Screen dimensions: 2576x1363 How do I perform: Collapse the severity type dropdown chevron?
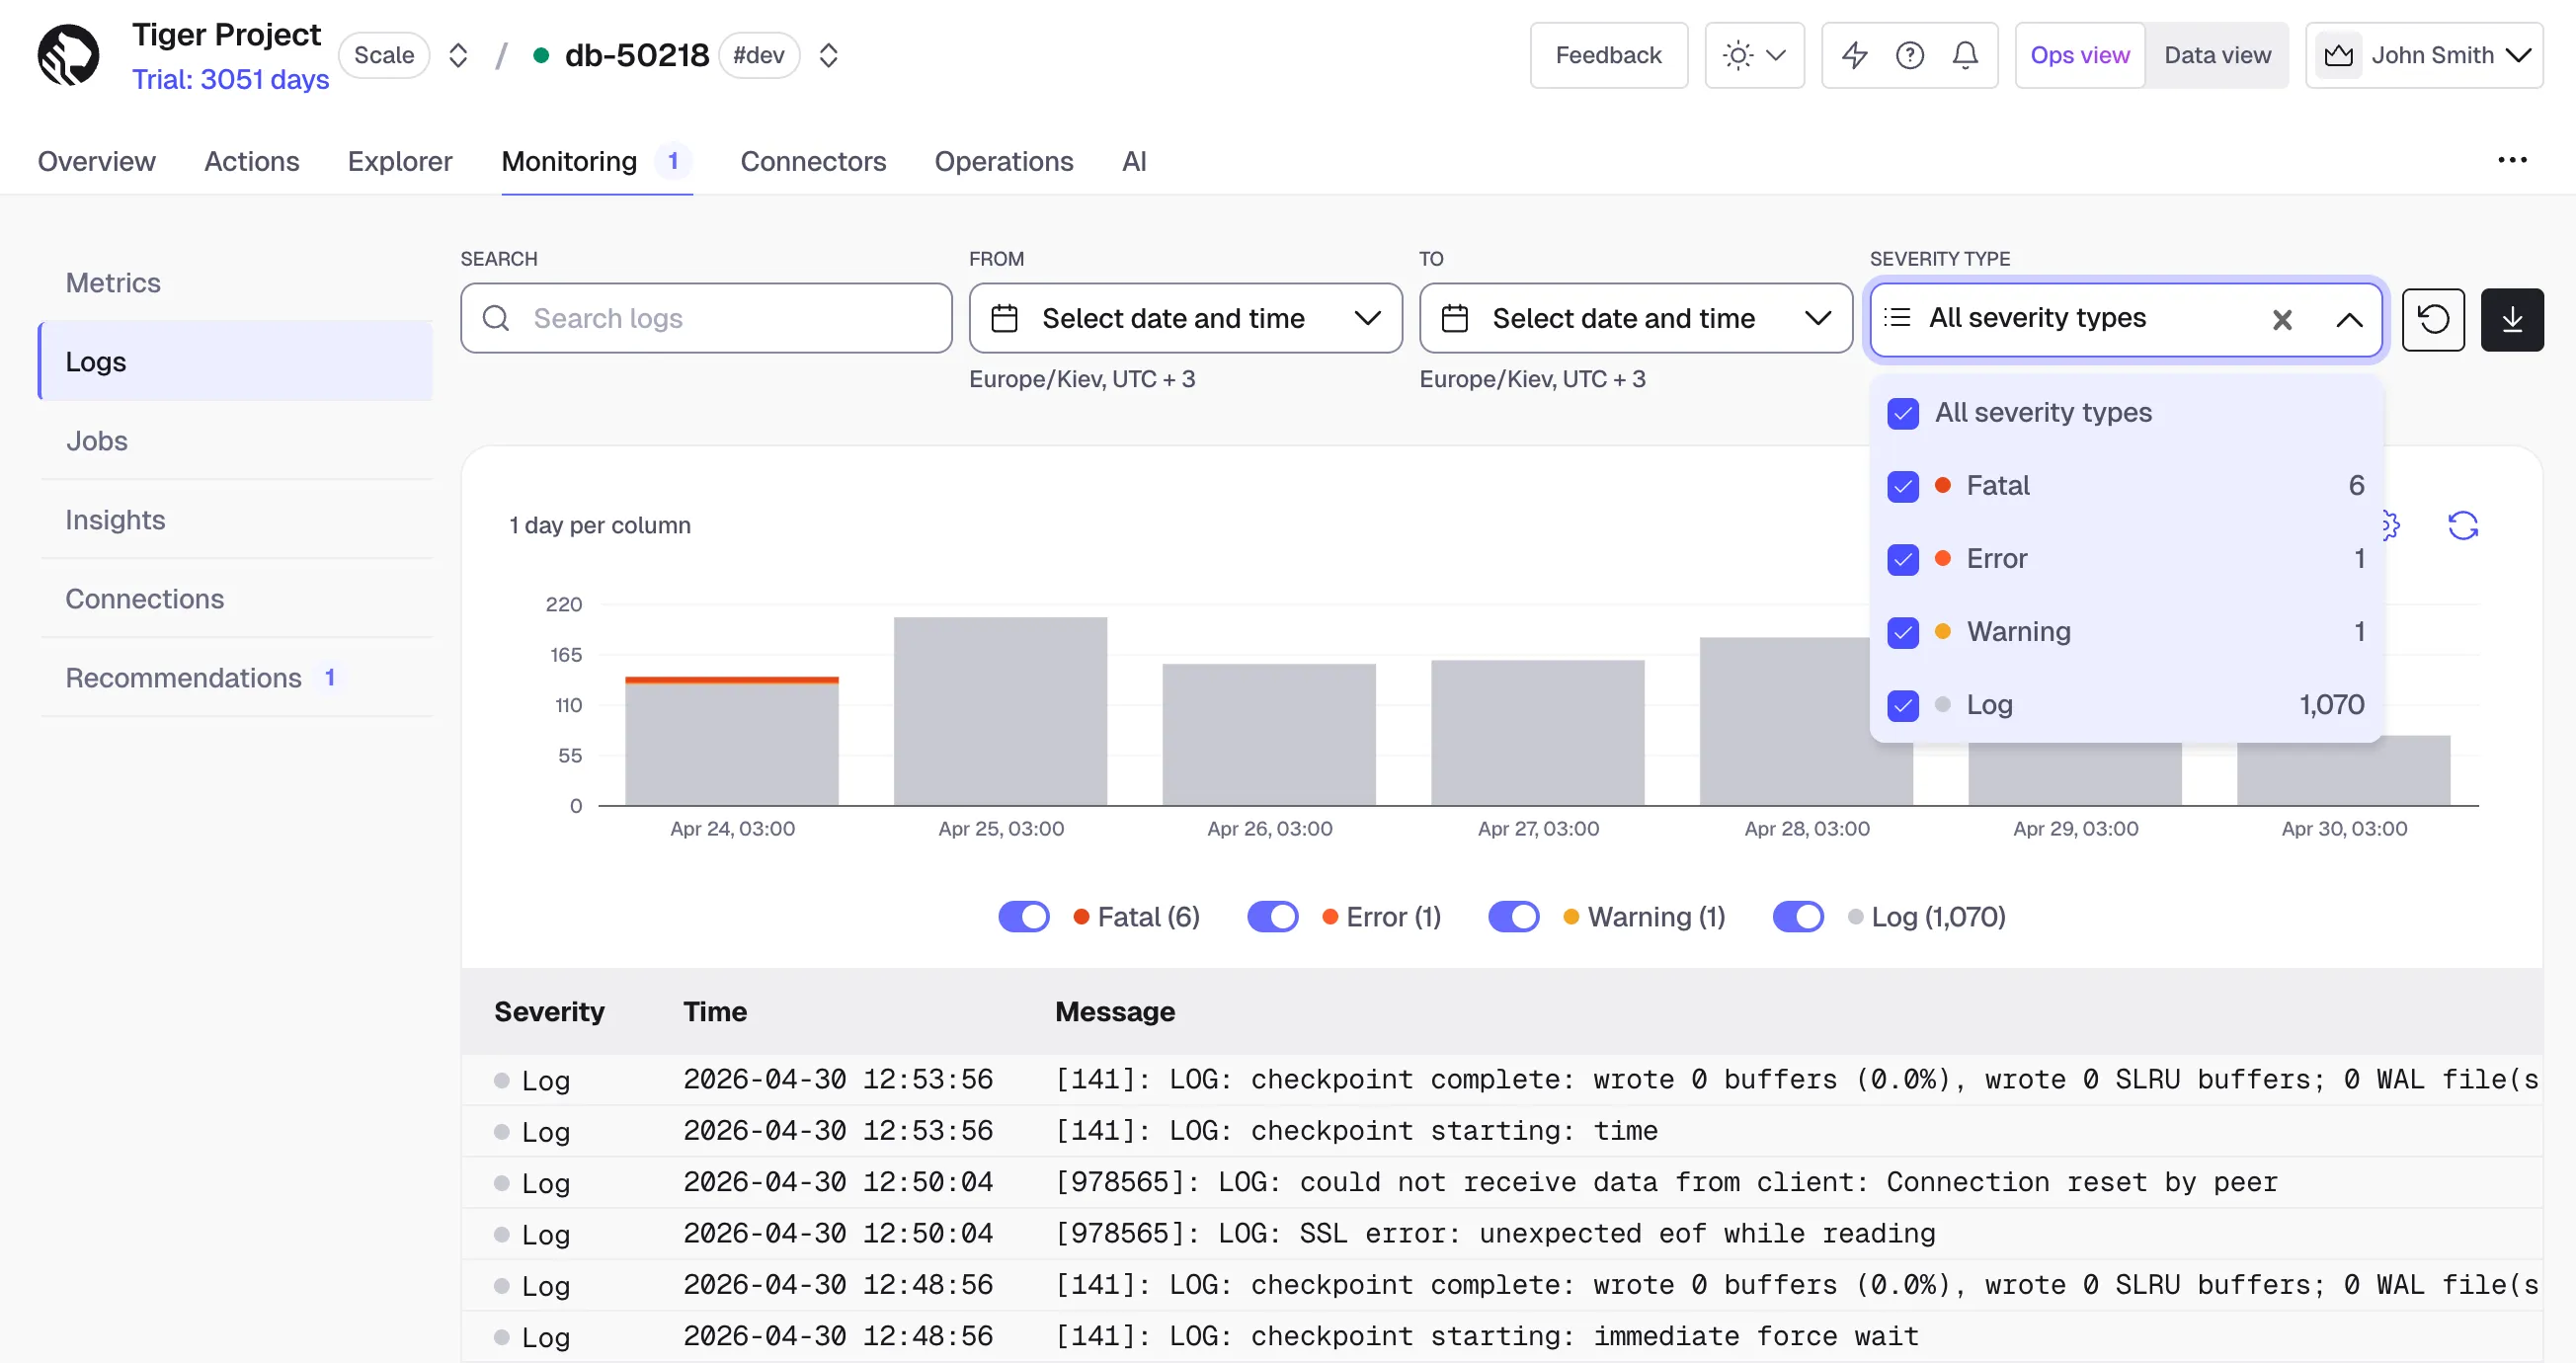[x=2348, y=319]
